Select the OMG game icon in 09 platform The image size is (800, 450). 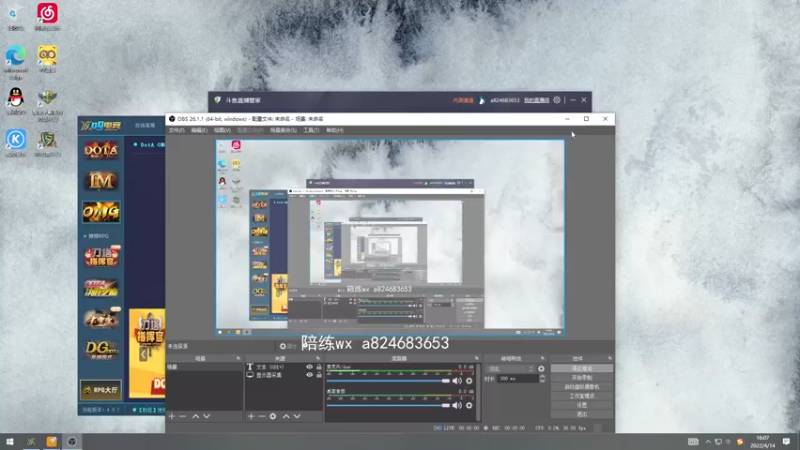(101, 212)
